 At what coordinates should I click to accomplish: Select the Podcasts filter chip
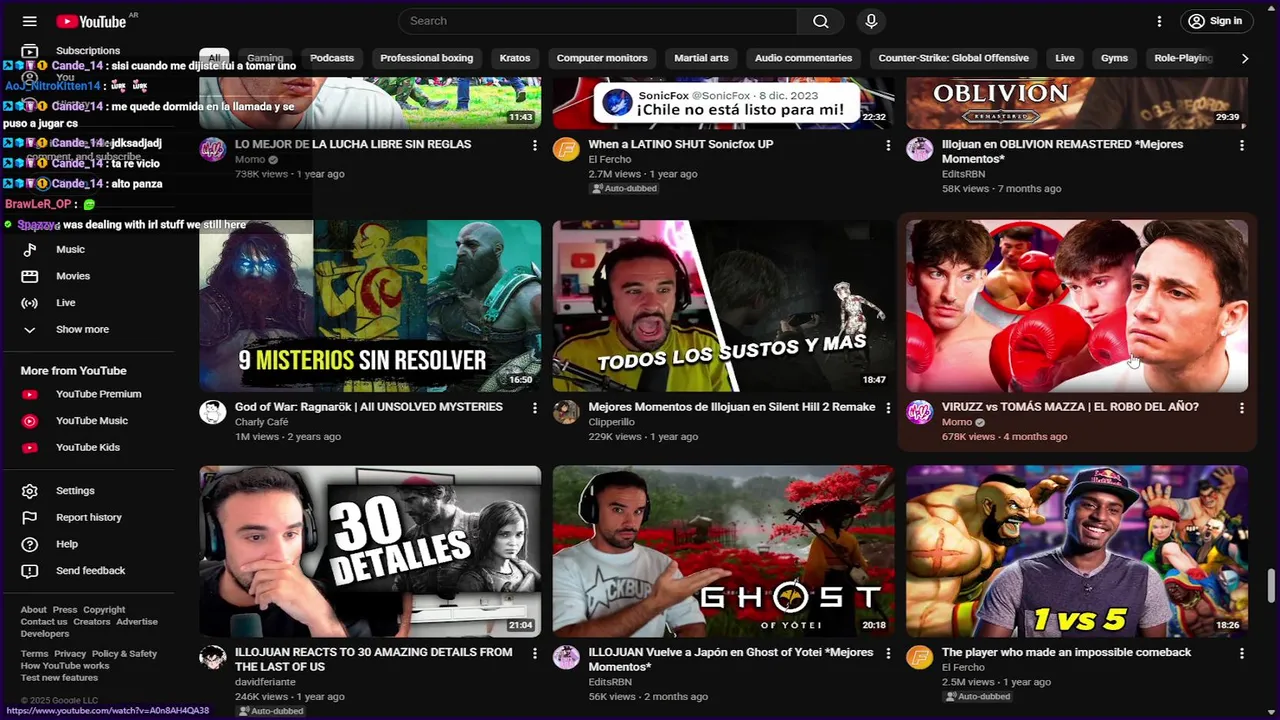pos(332,58)
